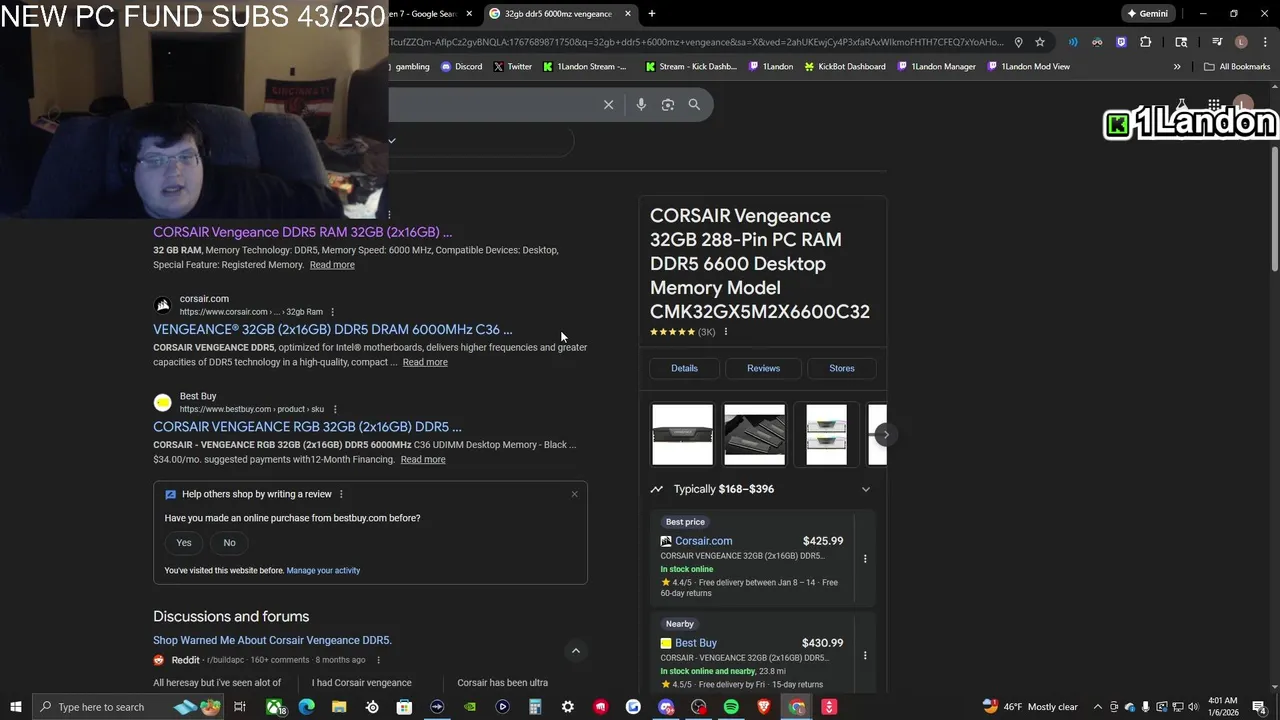Viewport: 1280px width, 720px height.
Task: Open the Chrome profile avatar
Action: pyautogui.click(x=1241, y=42)
